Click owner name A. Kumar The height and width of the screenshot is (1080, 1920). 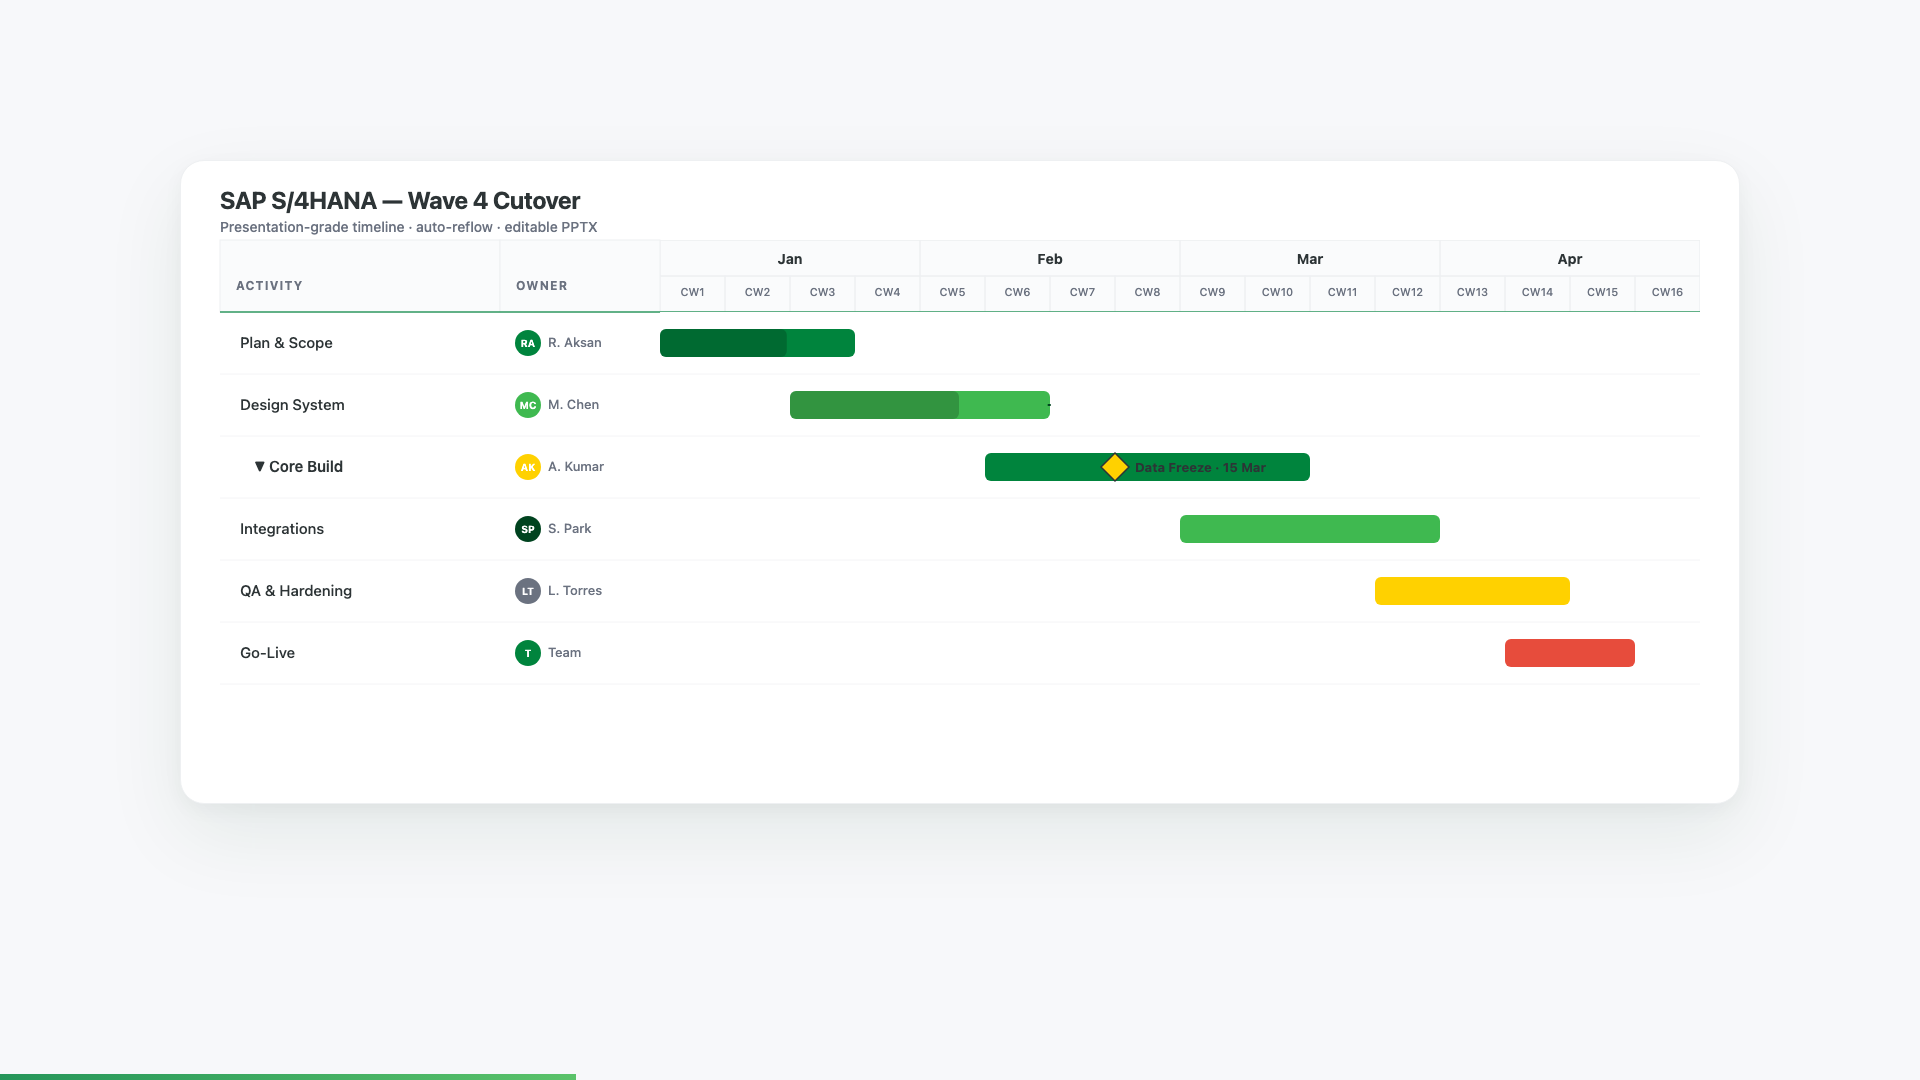tap(576, 467)
